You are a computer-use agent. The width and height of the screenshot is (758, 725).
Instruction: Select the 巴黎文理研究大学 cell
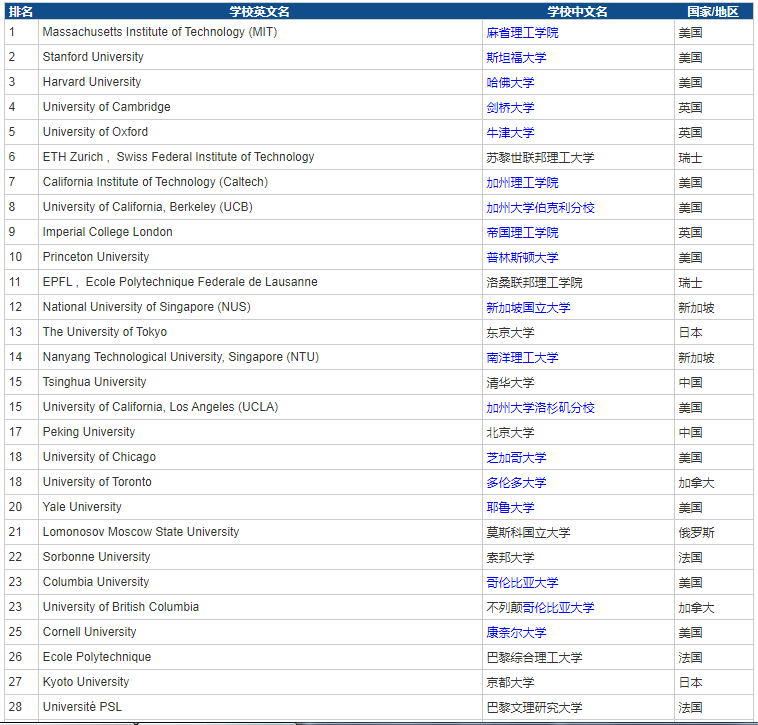578,707
